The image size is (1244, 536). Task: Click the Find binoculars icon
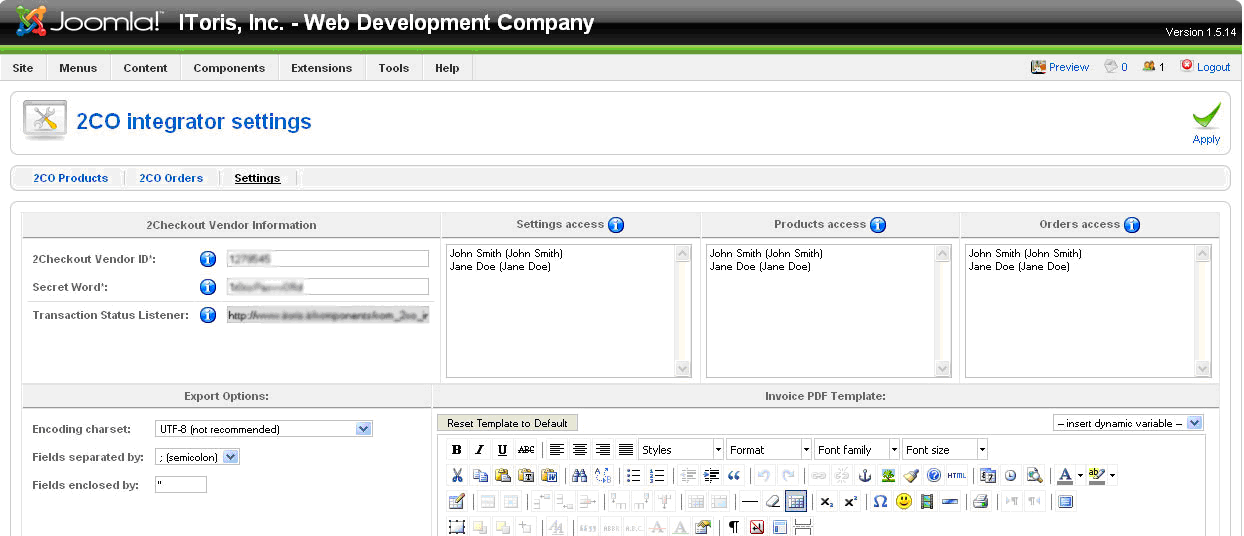click(x=580, y=476)
